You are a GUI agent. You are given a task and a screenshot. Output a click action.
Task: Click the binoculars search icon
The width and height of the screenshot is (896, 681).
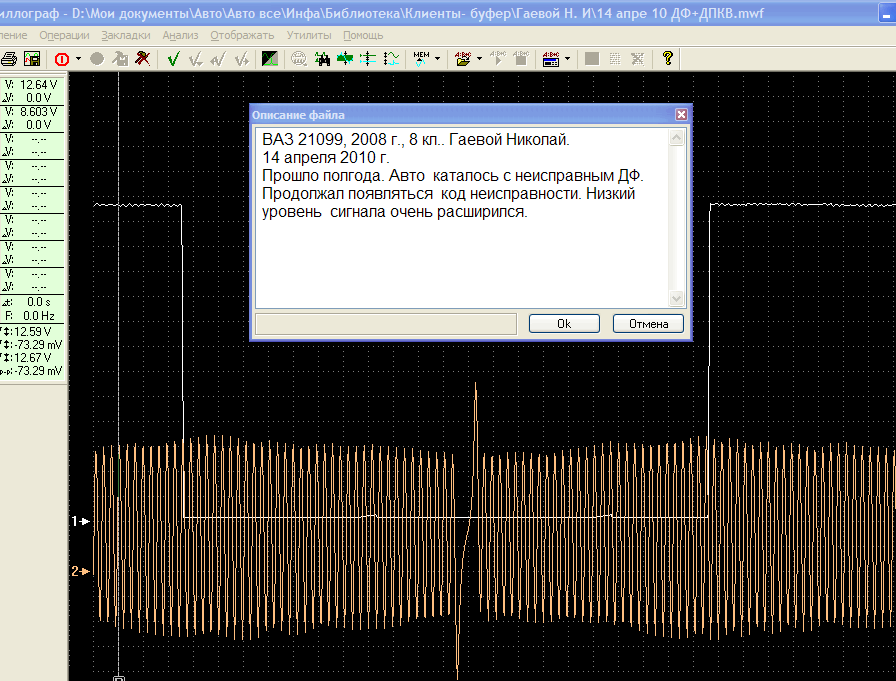click(322, 59)
